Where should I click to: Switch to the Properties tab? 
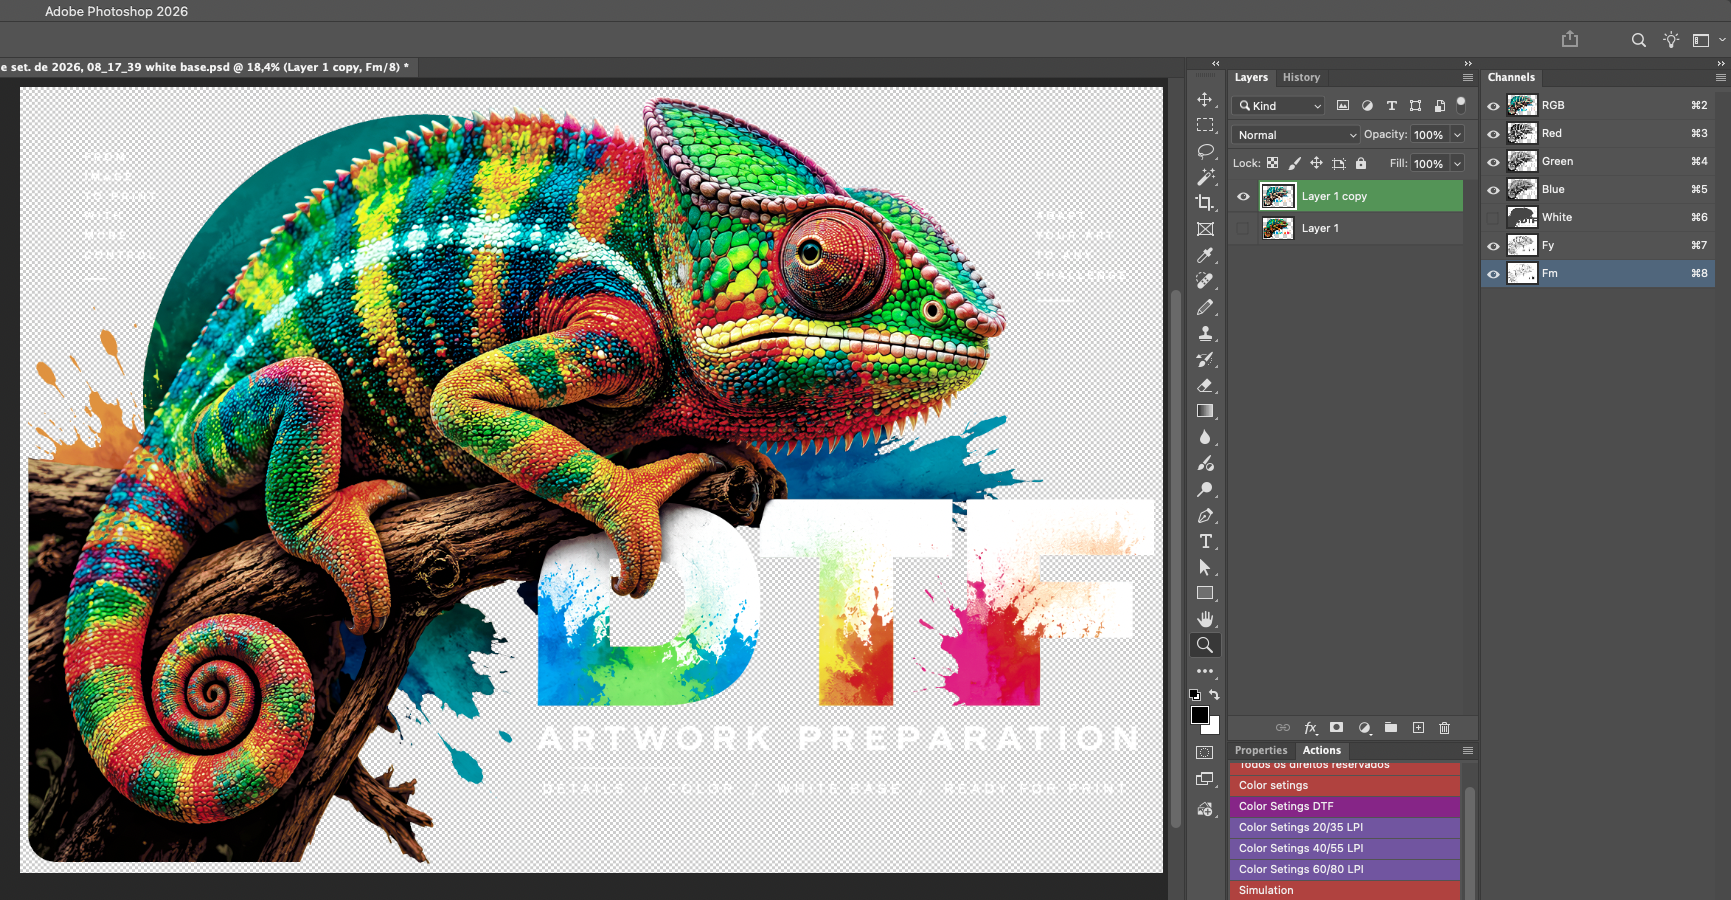coord(1261,750)
